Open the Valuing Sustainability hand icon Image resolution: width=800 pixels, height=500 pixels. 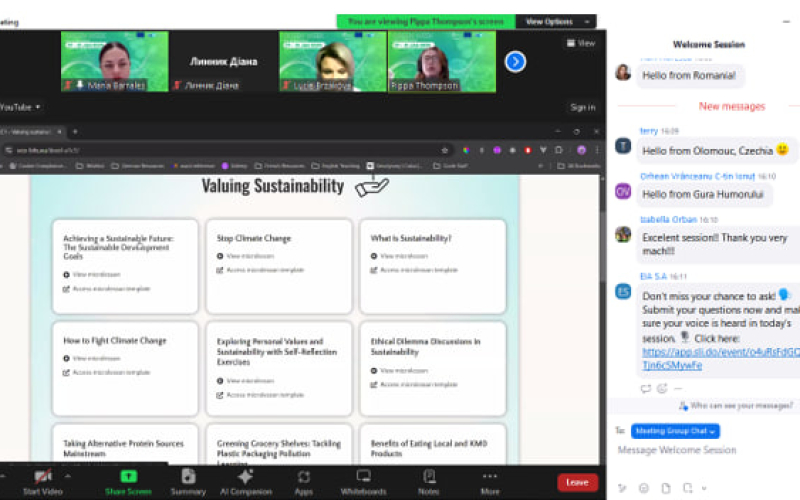pyautogui.click(x=372, y=186)
